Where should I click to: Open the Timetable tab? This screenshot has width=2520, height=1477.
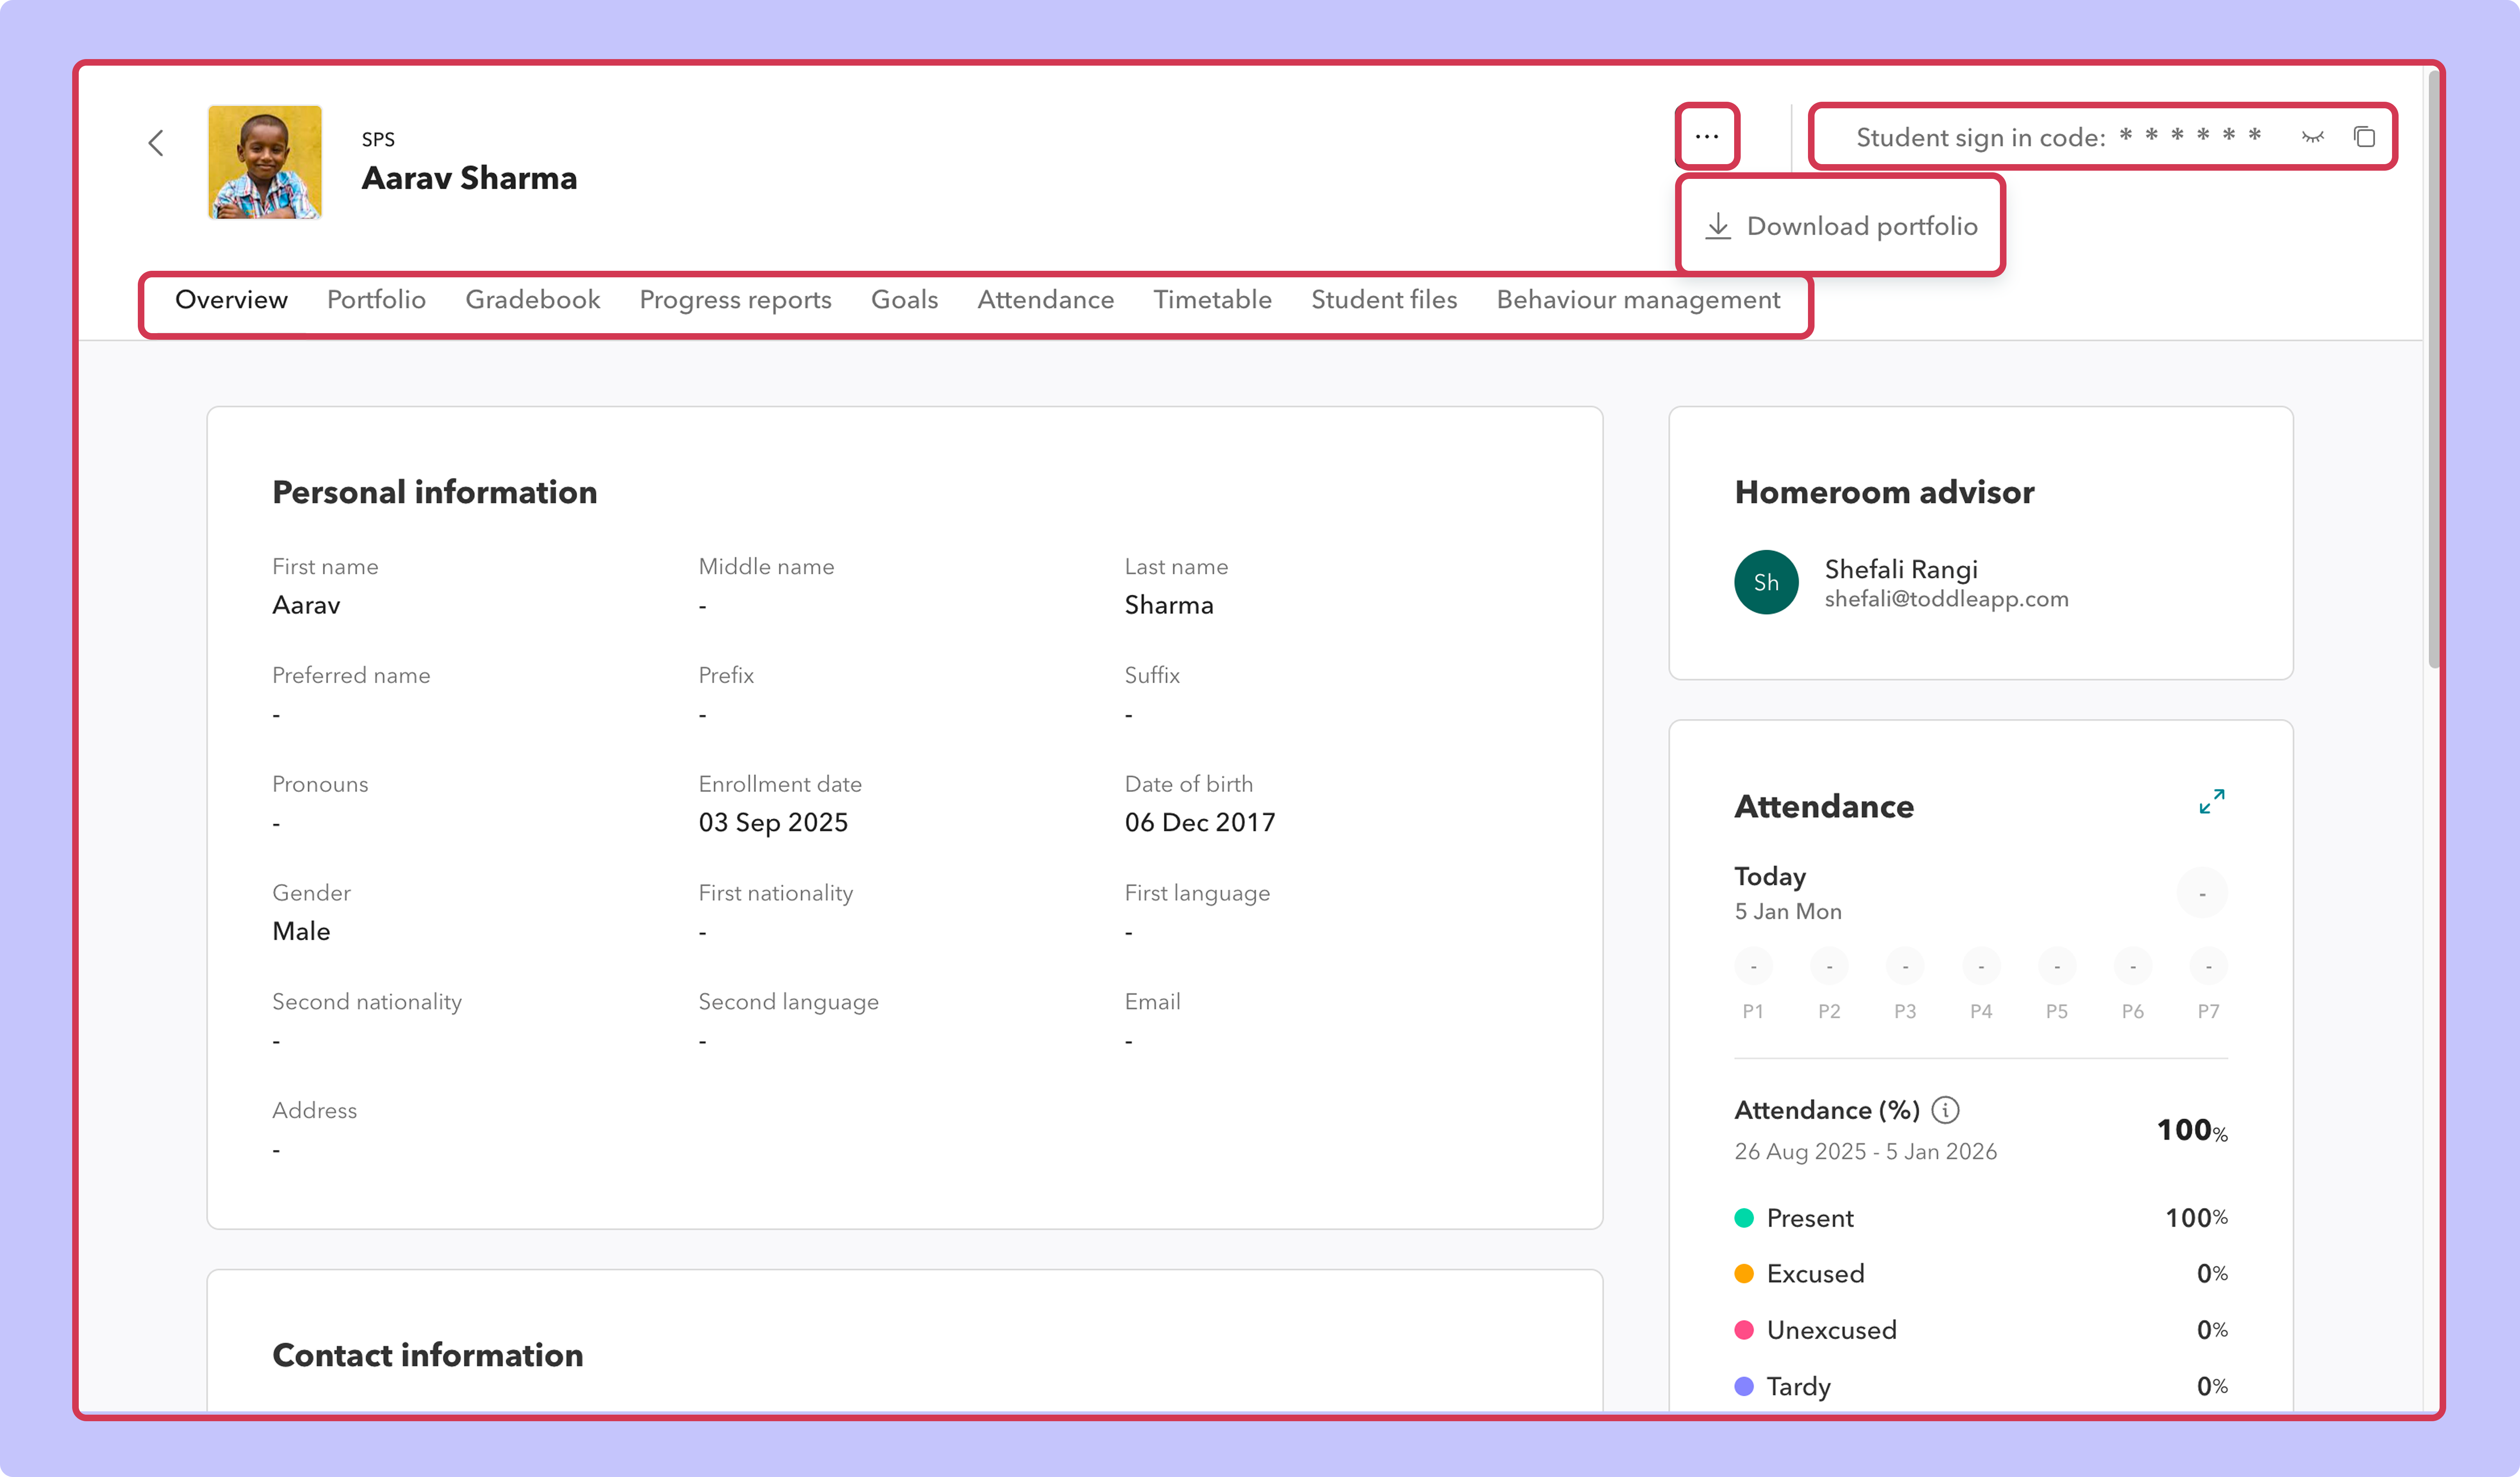point(1212,300)
